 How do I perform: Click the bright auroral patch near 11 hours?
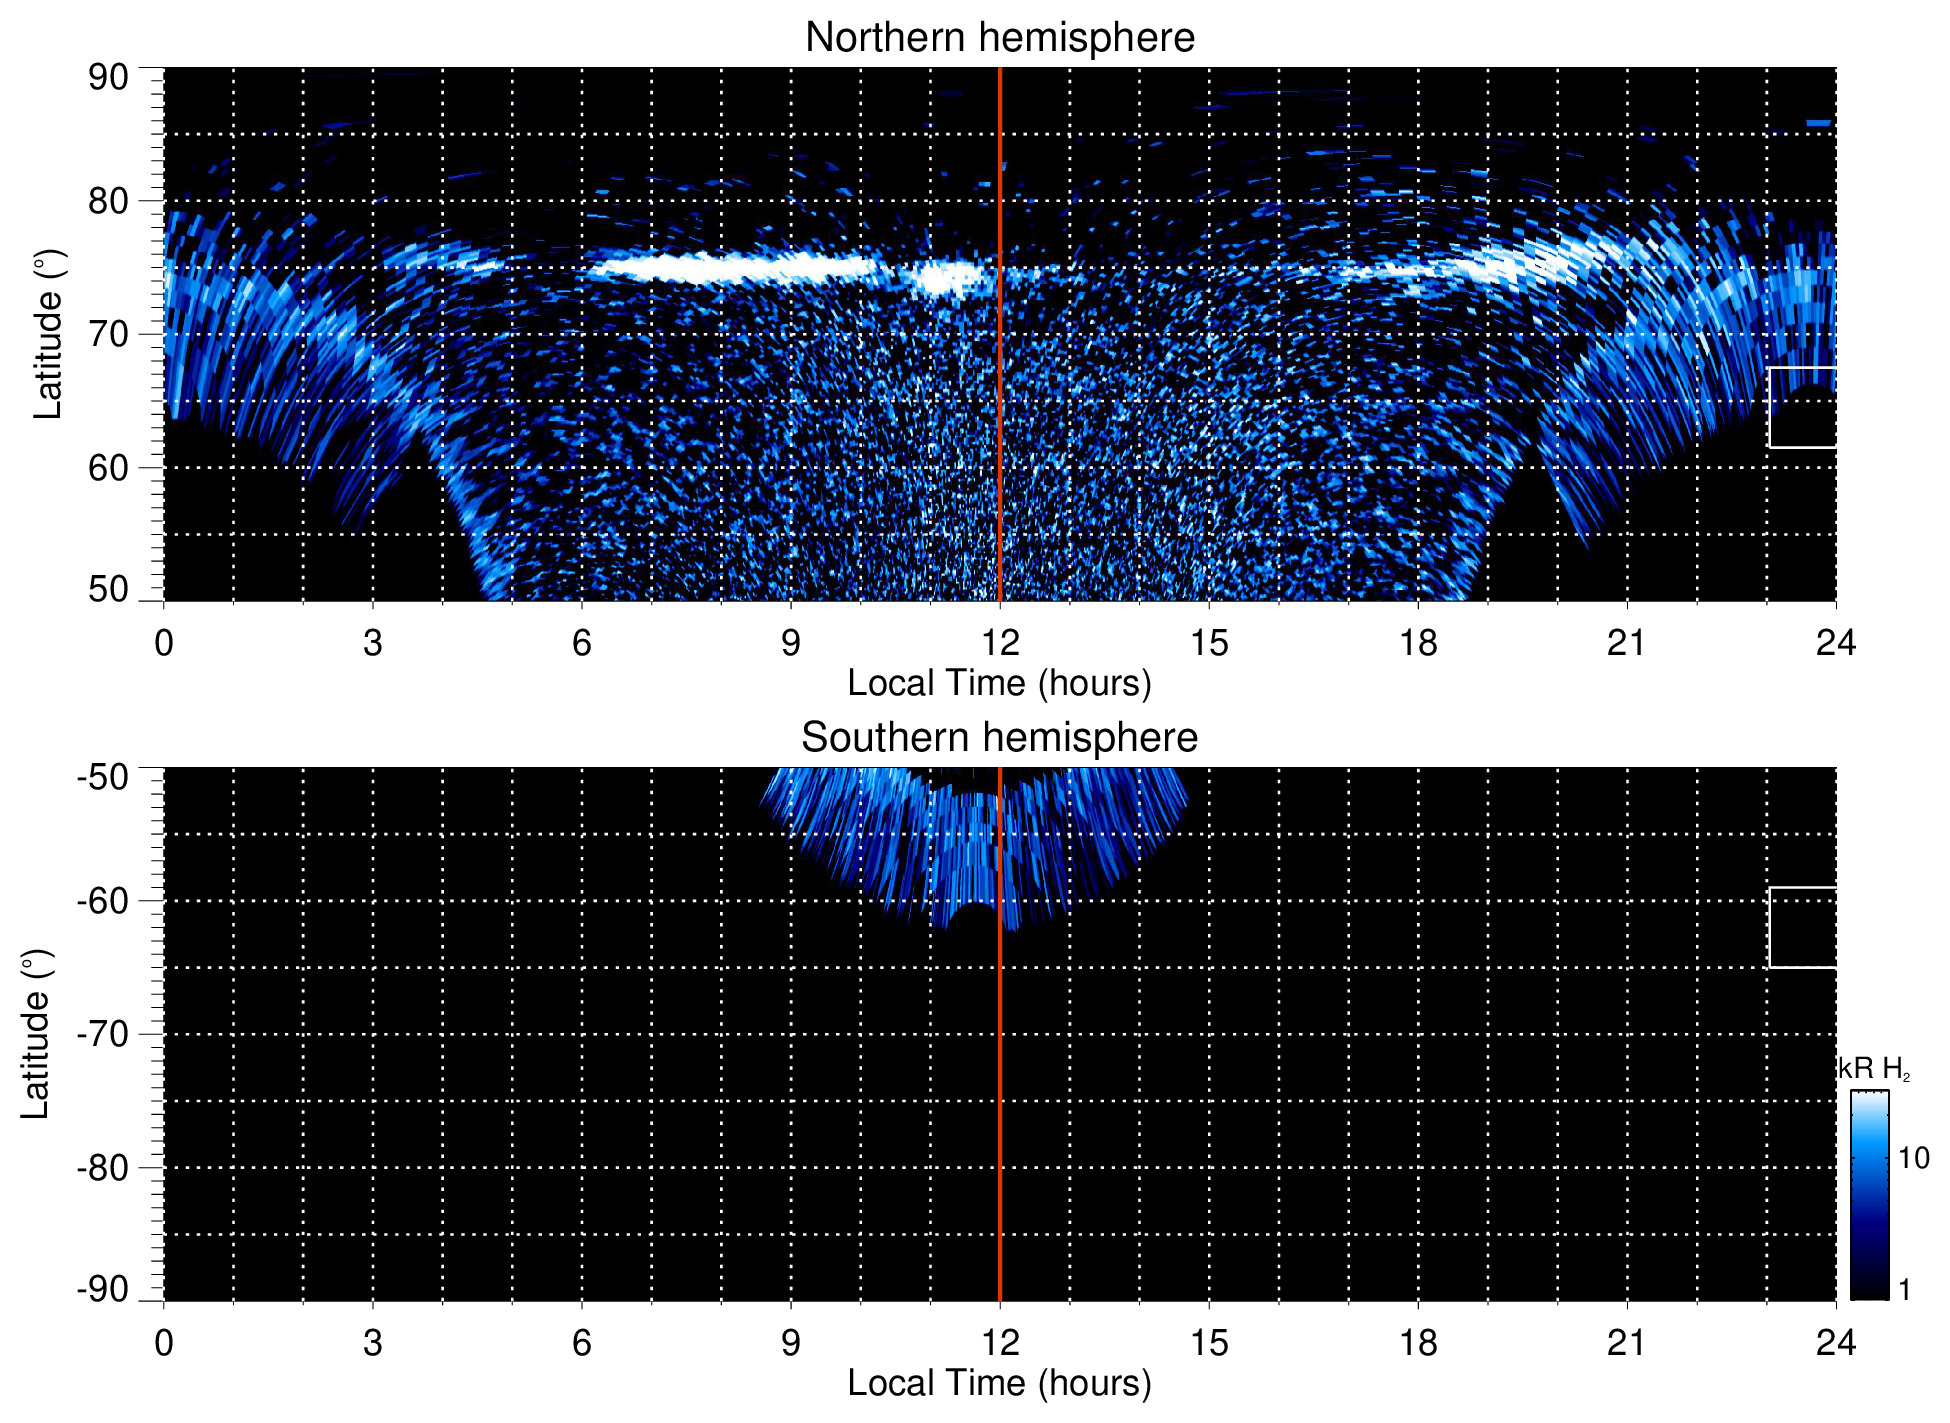click(x=940, y=277)
